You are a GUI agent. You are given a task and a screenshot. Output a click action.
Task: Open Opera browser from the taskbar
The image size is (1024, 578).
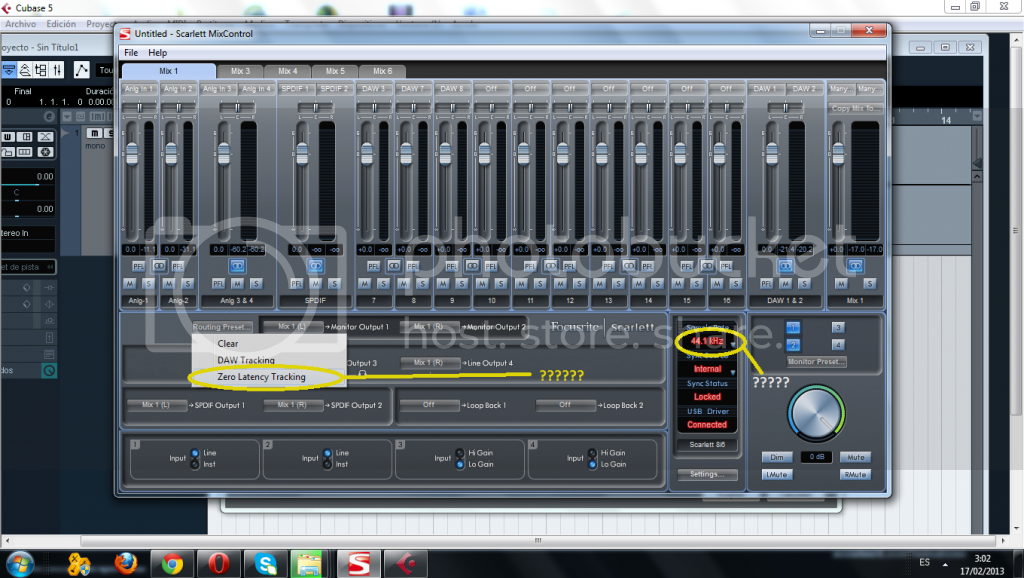[219, 564]
